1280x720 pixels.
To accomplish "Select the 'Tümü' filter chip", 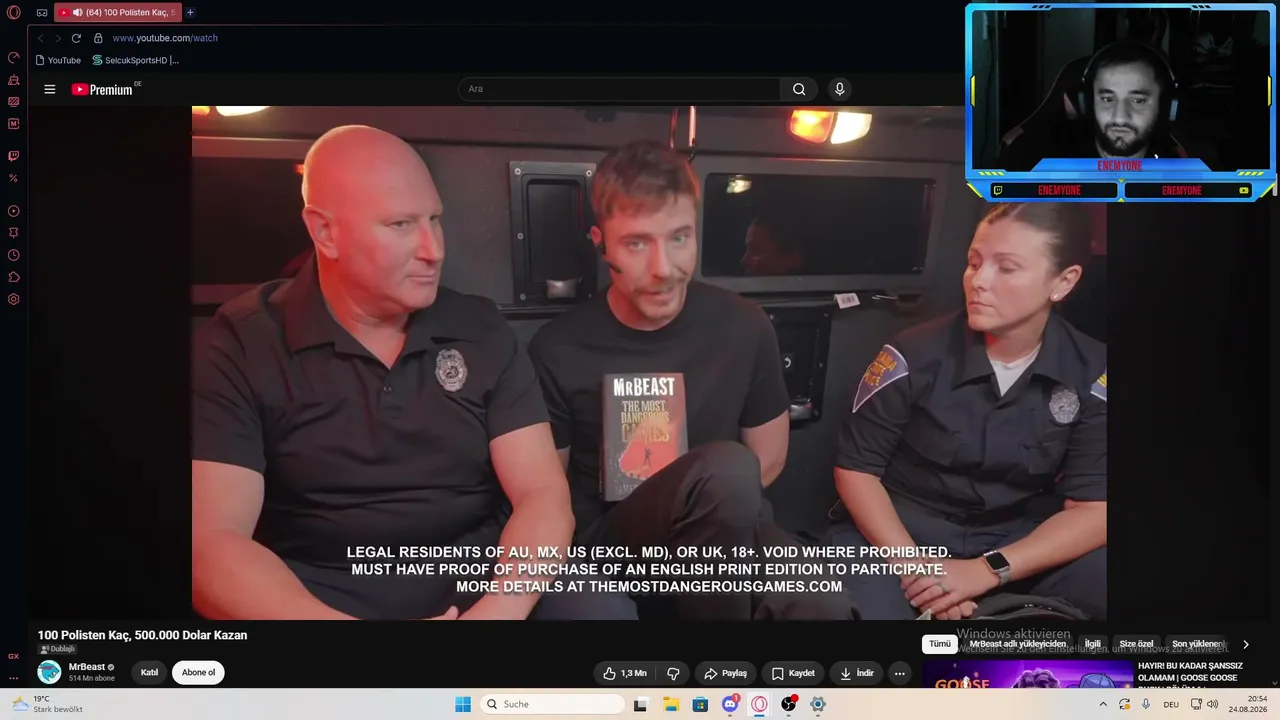I will (940, 644).
